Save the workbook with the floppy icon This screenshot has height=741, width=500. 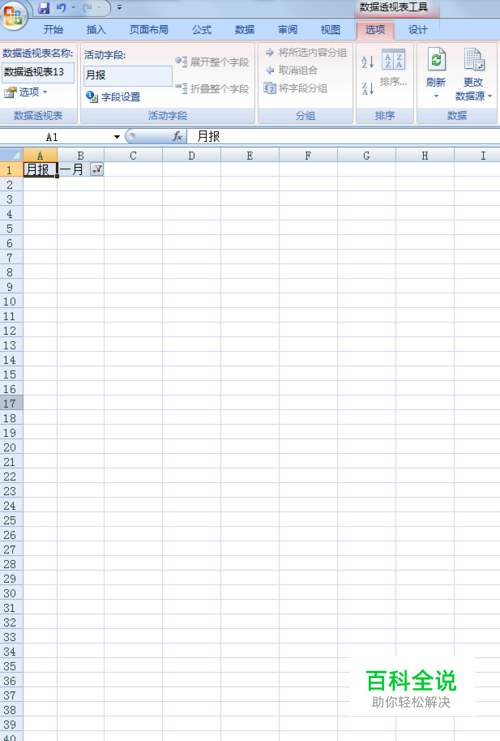pos(43,8)
